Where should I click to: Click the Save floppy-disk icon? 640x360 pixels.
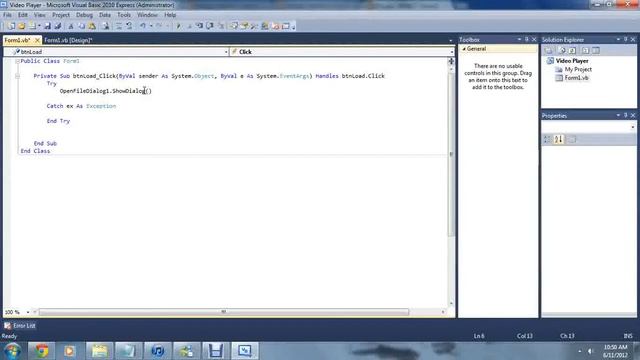(47, 26)
